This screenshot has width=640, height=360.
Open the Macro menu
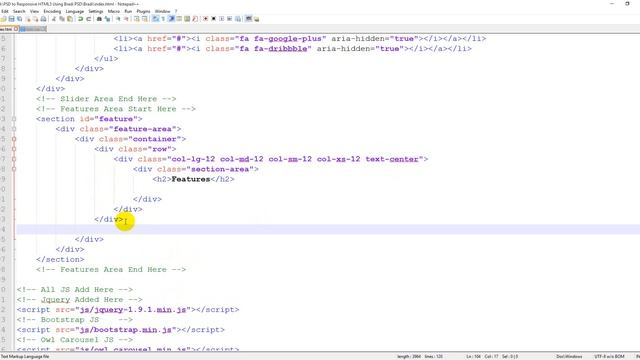click(x=114, y=11)
